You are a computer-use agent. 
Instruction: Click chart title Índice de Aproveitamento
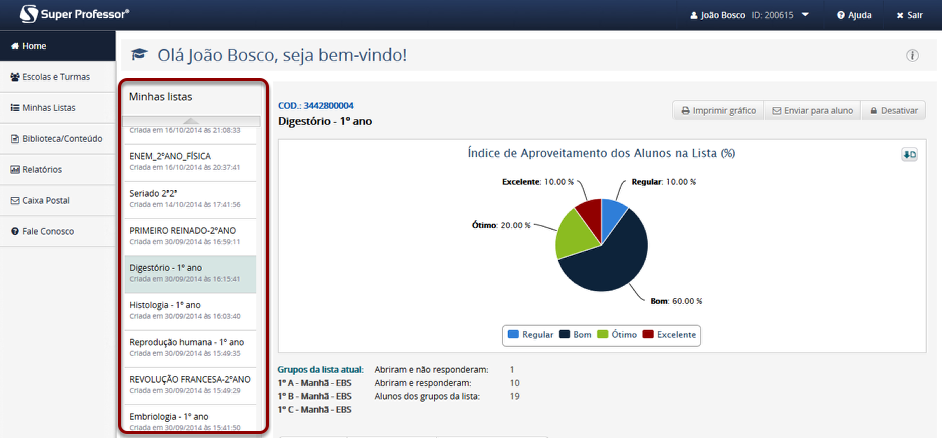coord(601,153)
